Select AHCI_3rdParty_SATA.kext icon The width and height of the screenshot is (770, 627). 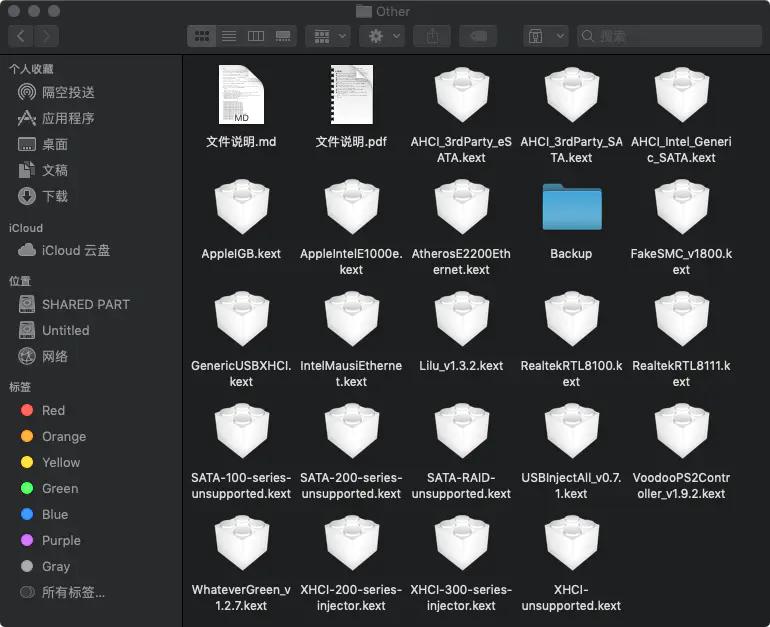click(572, 95)
